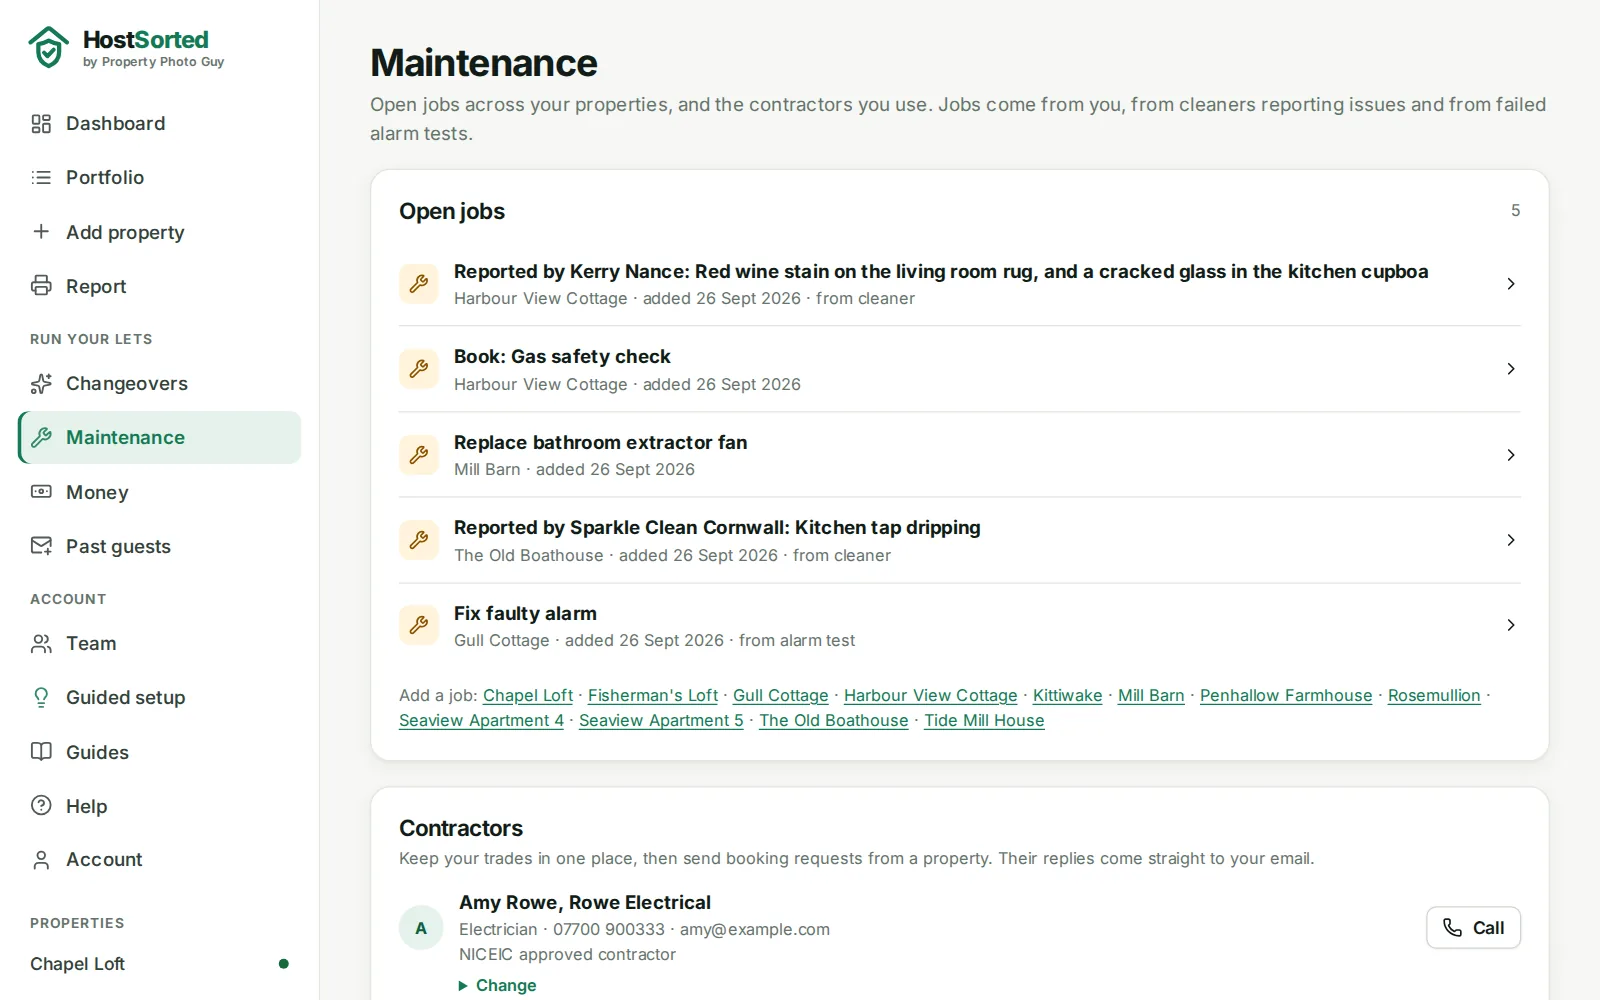
Task: Add a job for Gull Cottage
Action: 781,695
